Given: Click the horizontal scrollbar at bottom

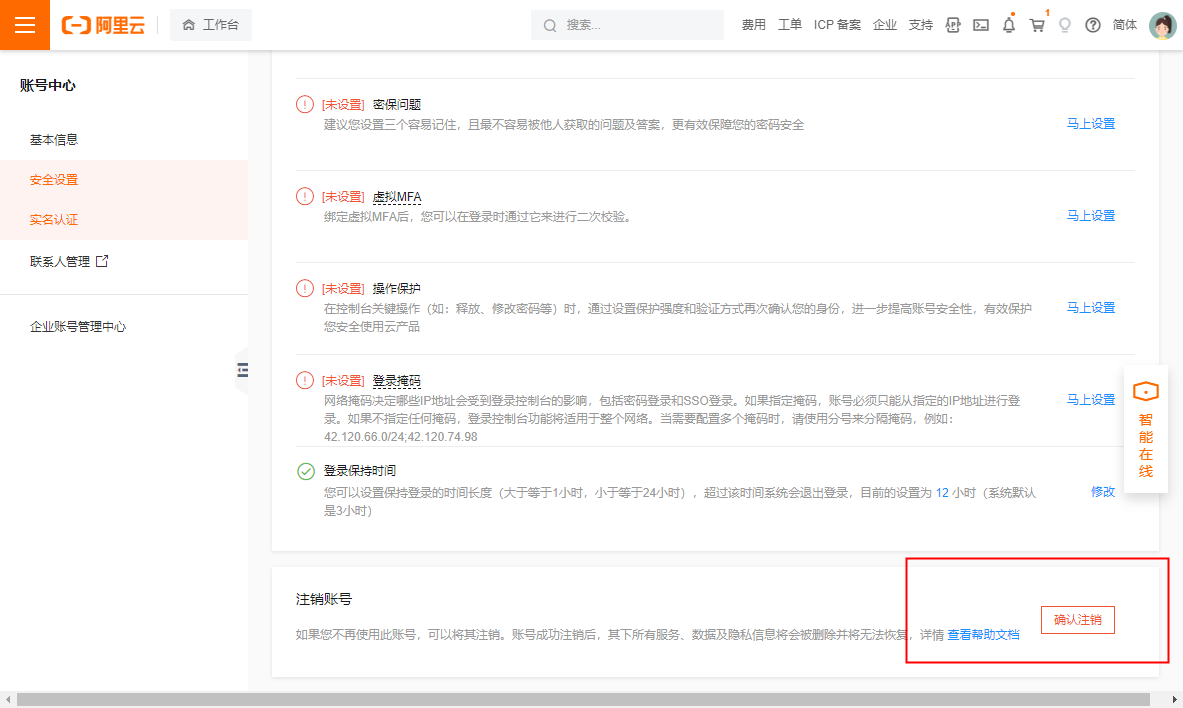Looking at the screenshot, I should coord(583,700).
